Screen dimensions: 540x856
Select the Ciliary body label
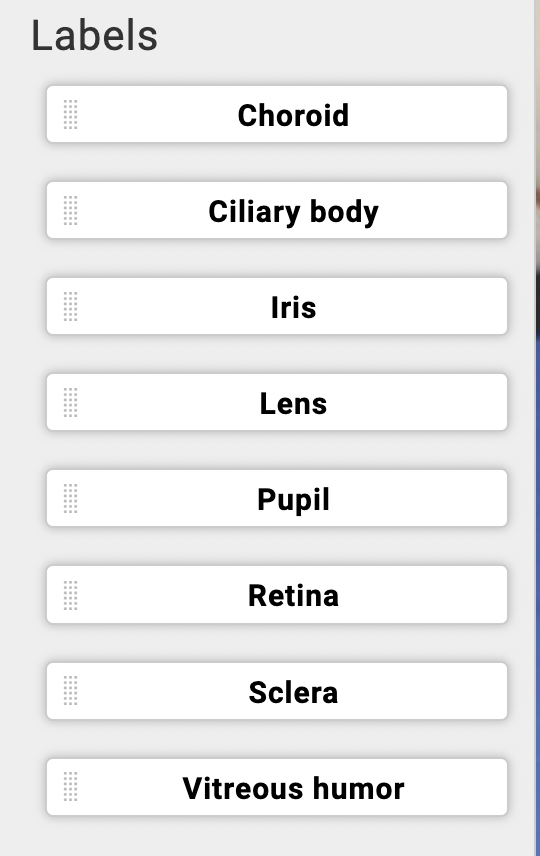pyautogui.click(x=277, y=210)
